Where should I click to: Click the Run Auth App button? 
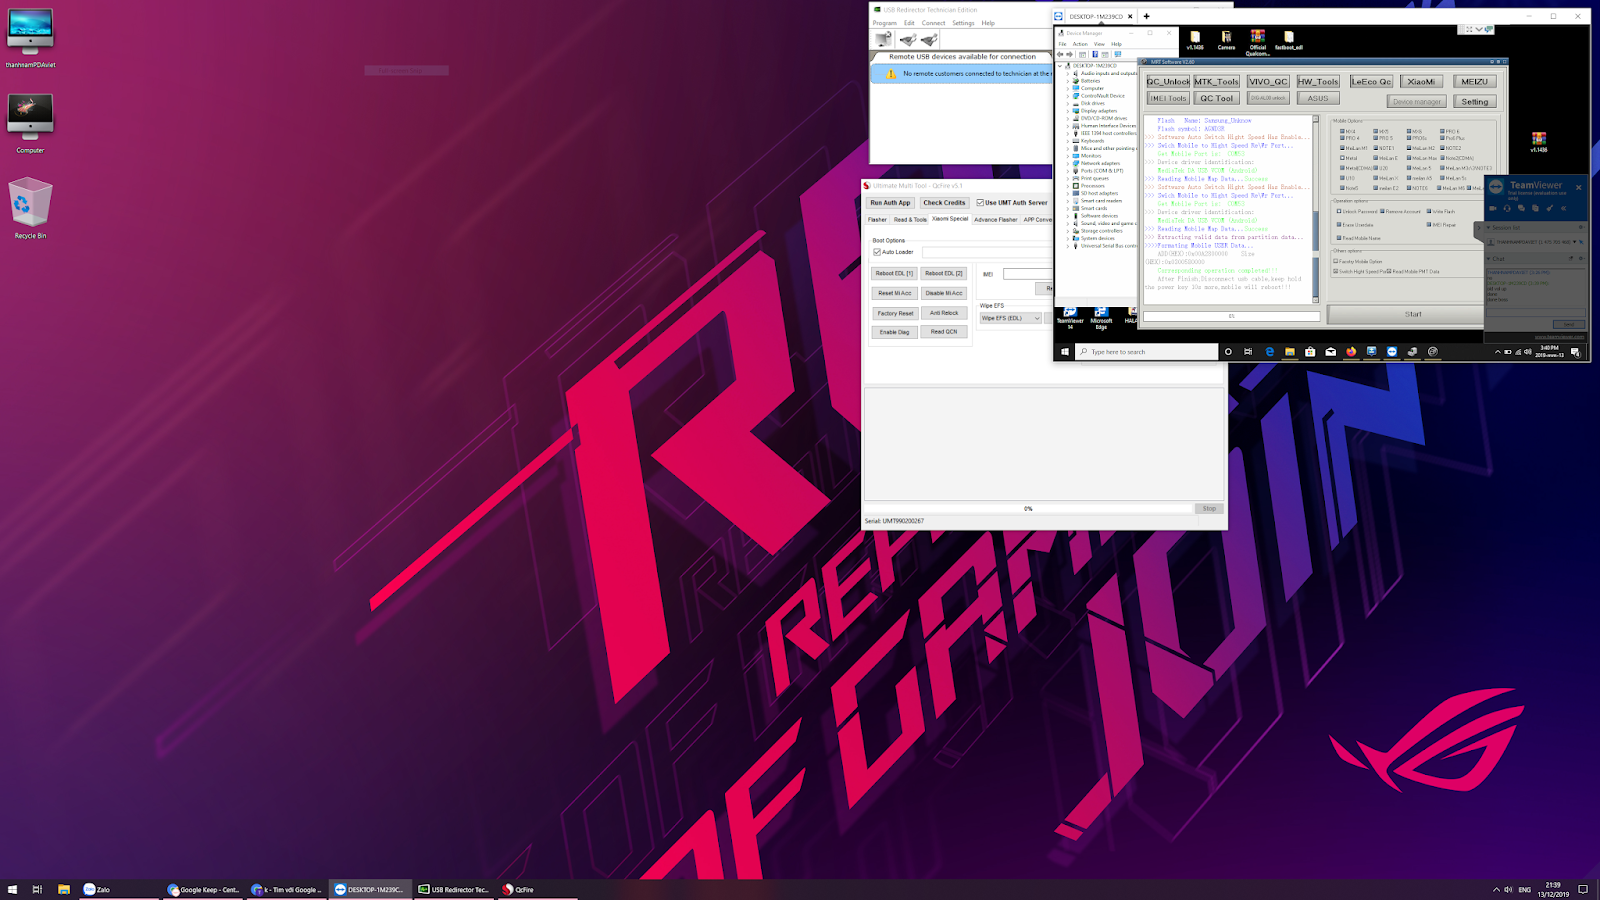pos(890,203)
